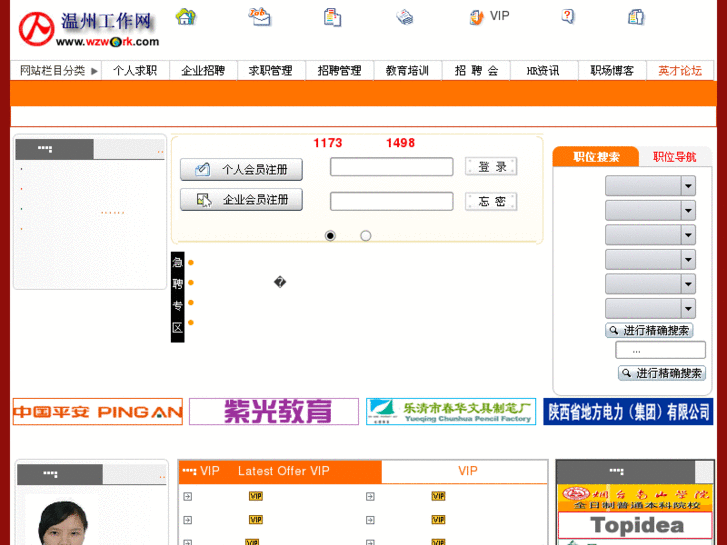
Task: Click the pencil icon on 个人会员注册
Action: [203, 169]
